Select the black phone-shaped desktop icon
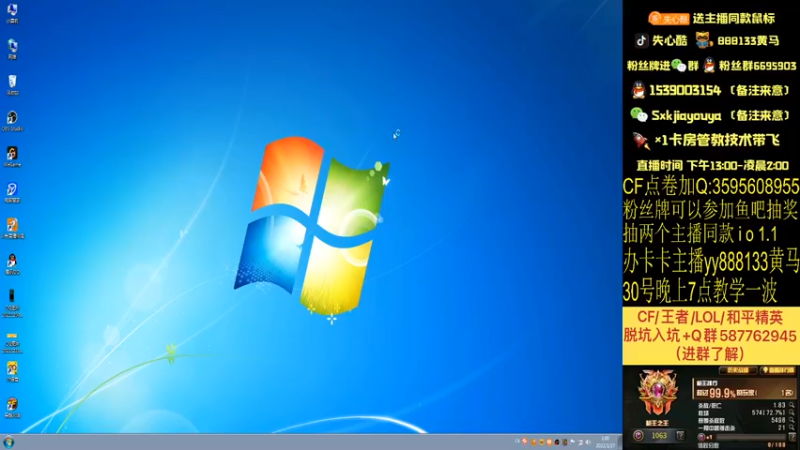Image resolution: width=800 pixels, height=450 pixels. tap(12, 296)
